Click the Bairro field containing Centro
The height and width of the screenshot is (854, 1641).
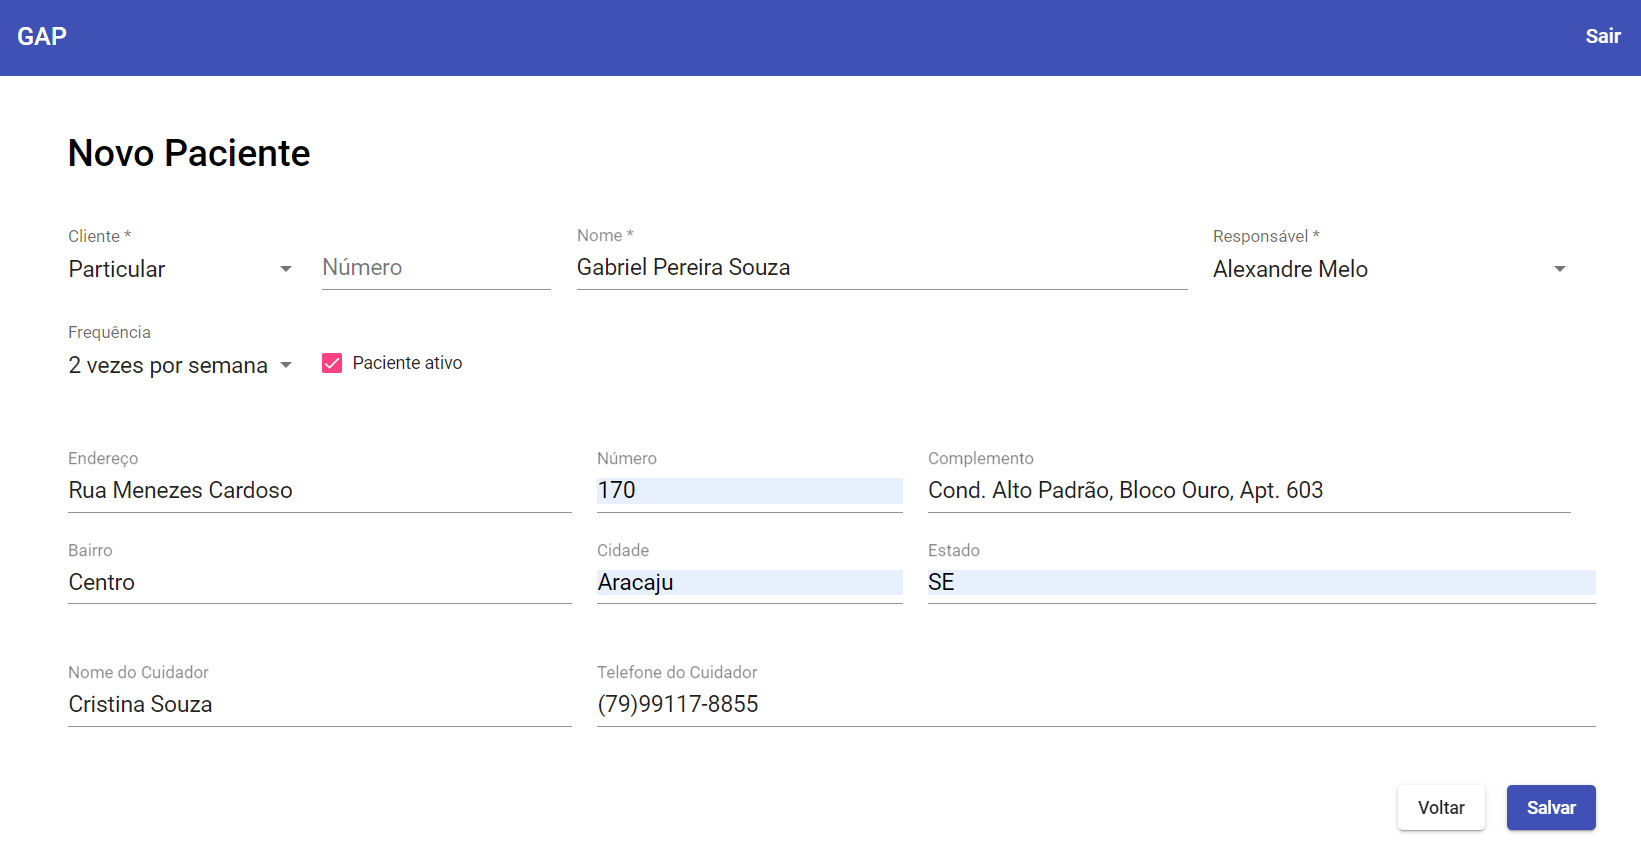(x=318, y=582)
